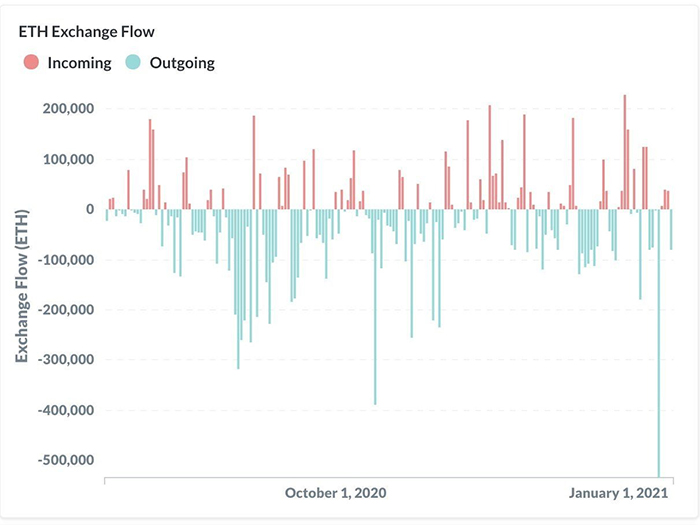Toggle the Incoming legend red circle
The image size is (700, 525).
[x=31, y=62]
